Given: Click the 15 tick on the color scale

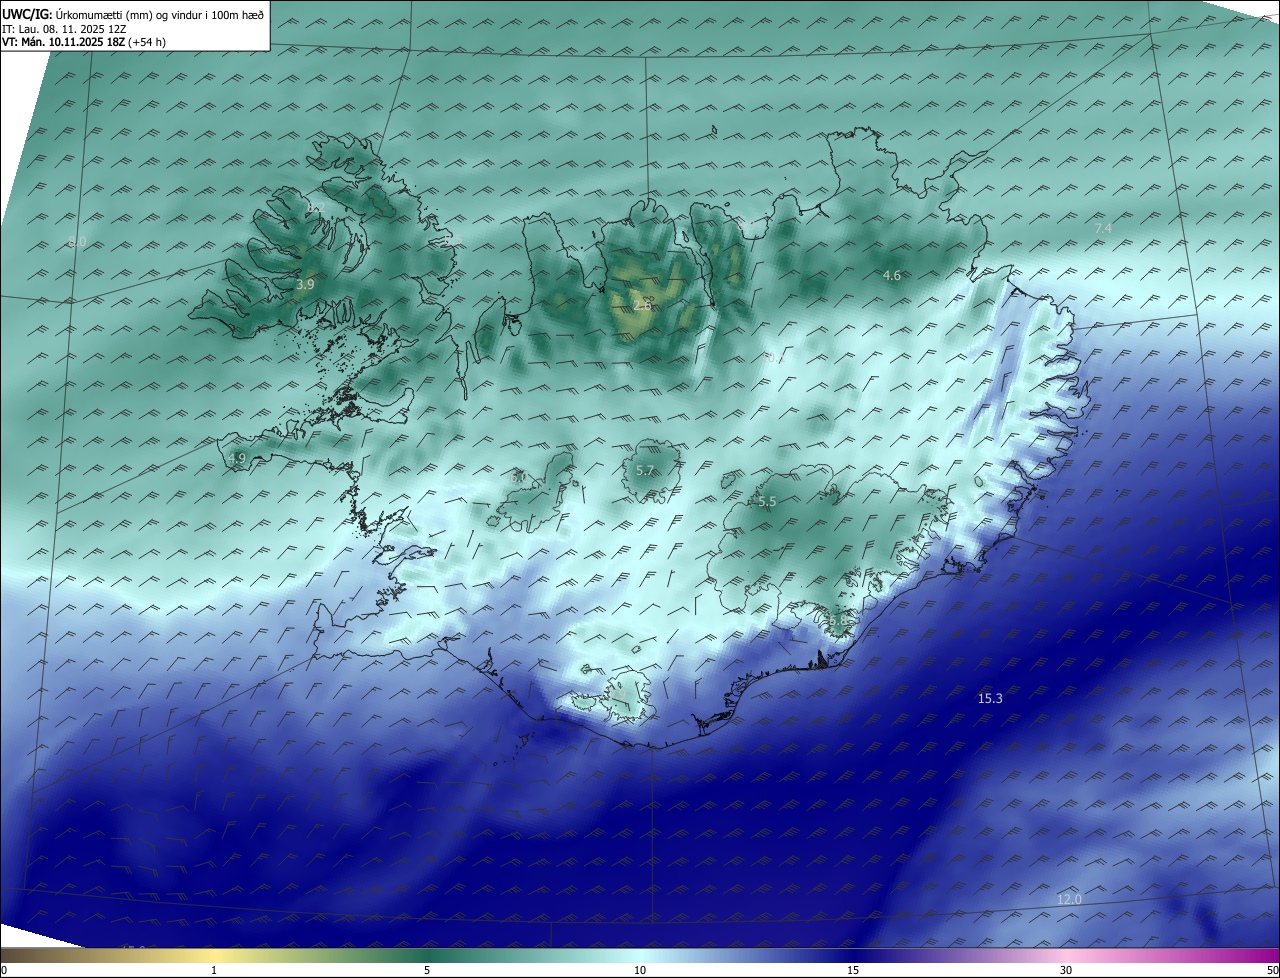Looking at the screenshot, I should (853, 970).
